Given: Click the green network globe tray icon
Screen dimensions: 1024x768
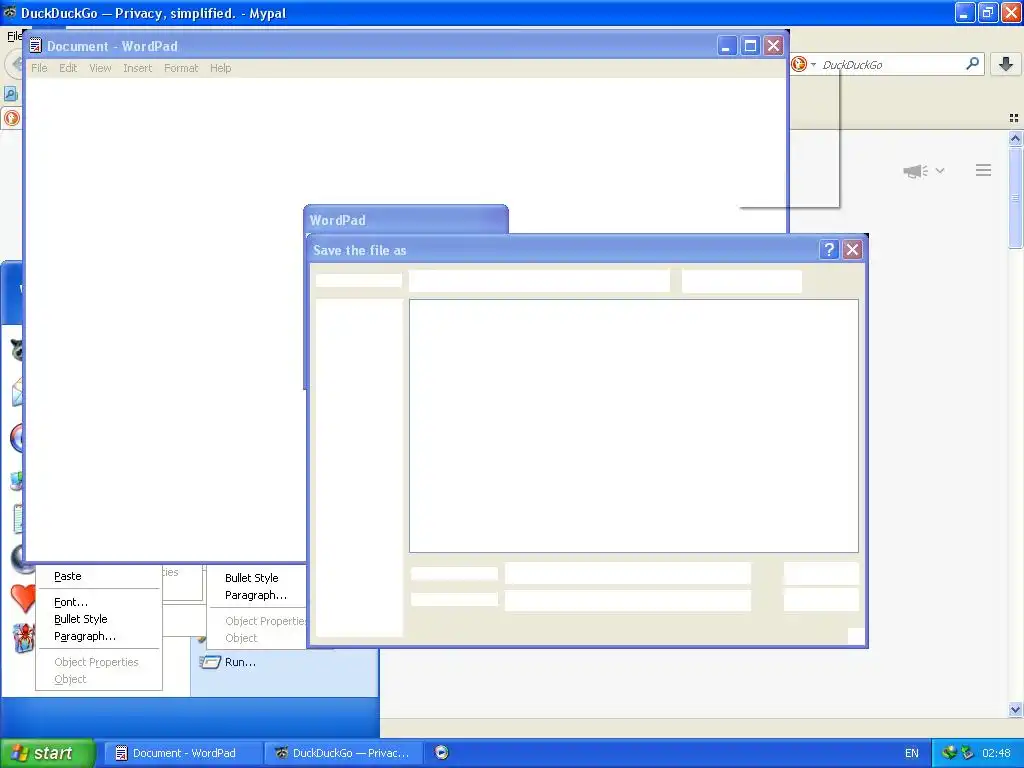Looking at the screenshot, I should [950, 752].
